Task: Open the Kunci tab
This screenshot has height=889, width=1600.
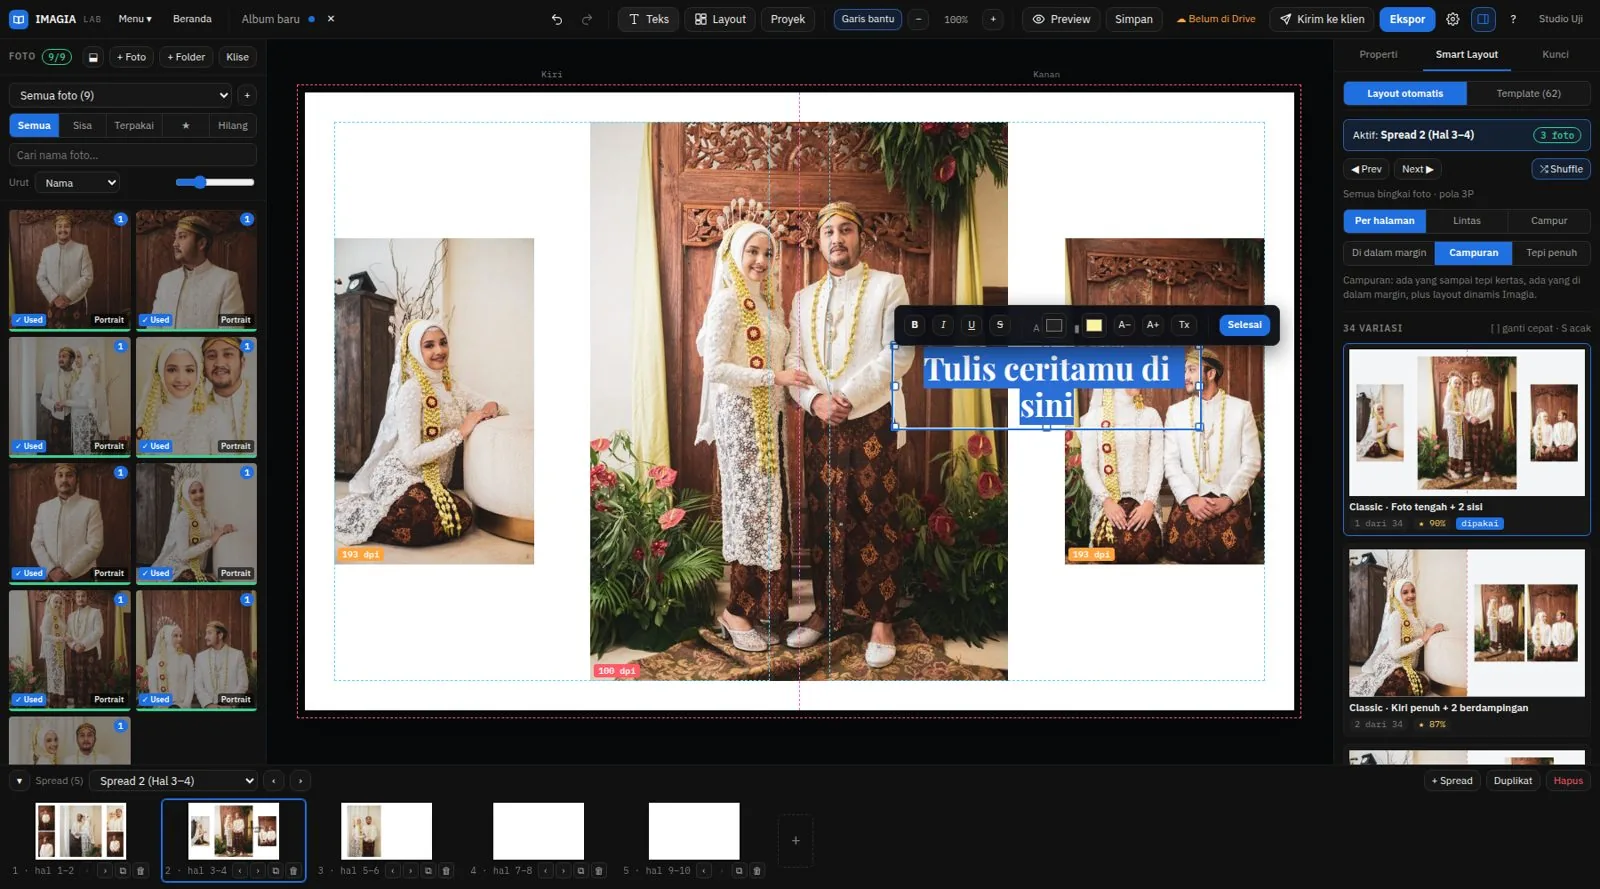Action: point(1555,55)
